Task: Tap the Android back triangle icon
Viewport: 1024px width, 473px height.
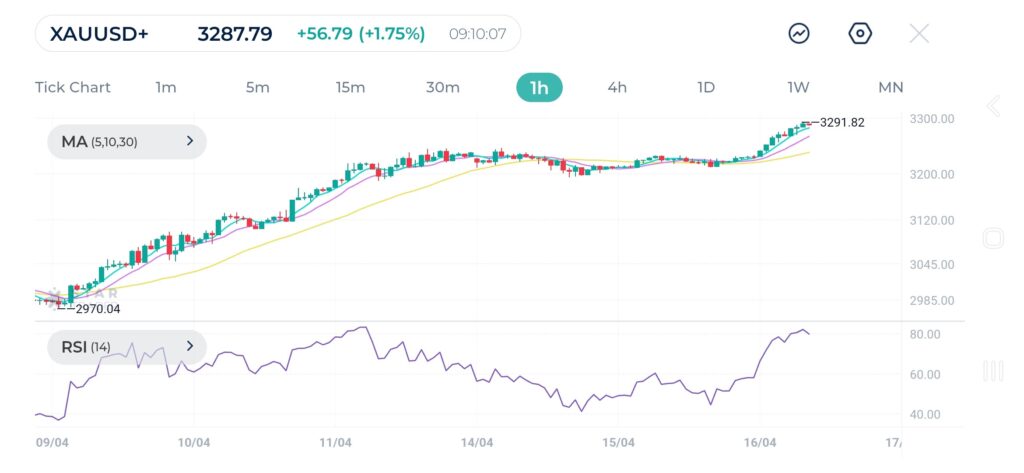Action: tap(993, 107)
